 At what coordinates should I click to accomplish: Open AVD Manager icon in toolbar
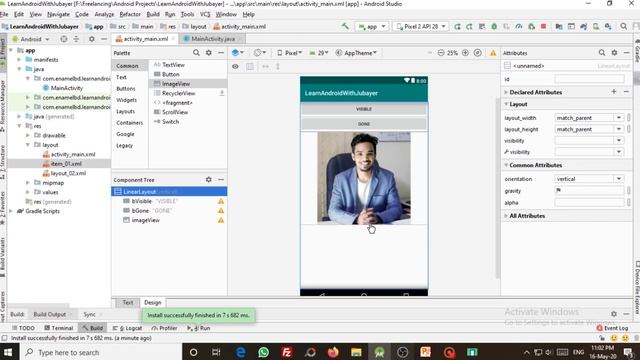pos(596,26)
